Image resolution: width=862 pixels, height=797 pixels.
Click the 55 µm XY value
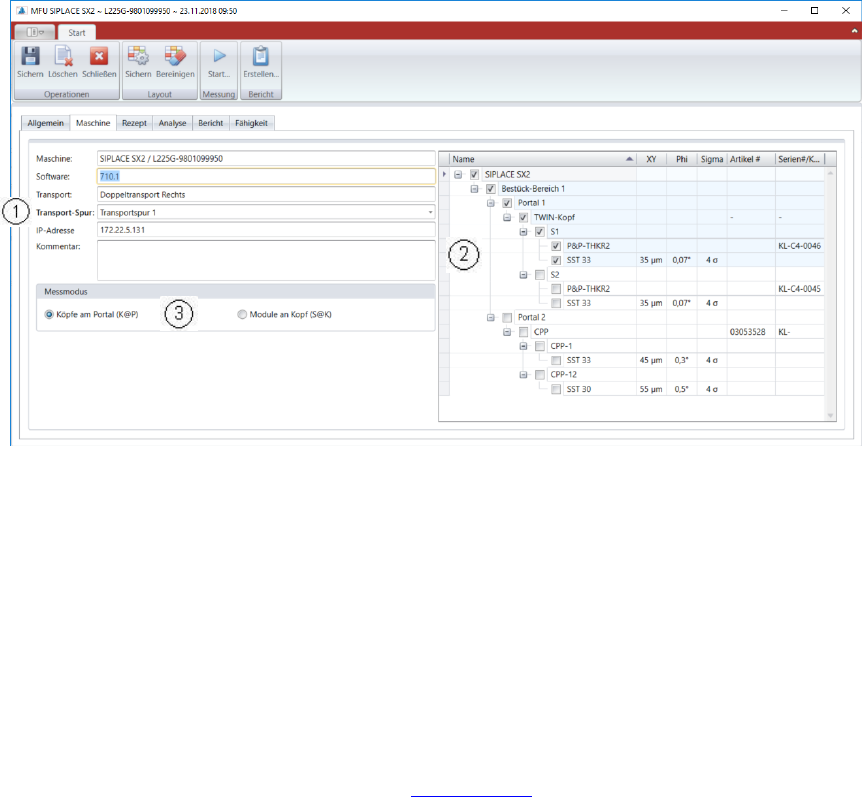click(651, 389)
